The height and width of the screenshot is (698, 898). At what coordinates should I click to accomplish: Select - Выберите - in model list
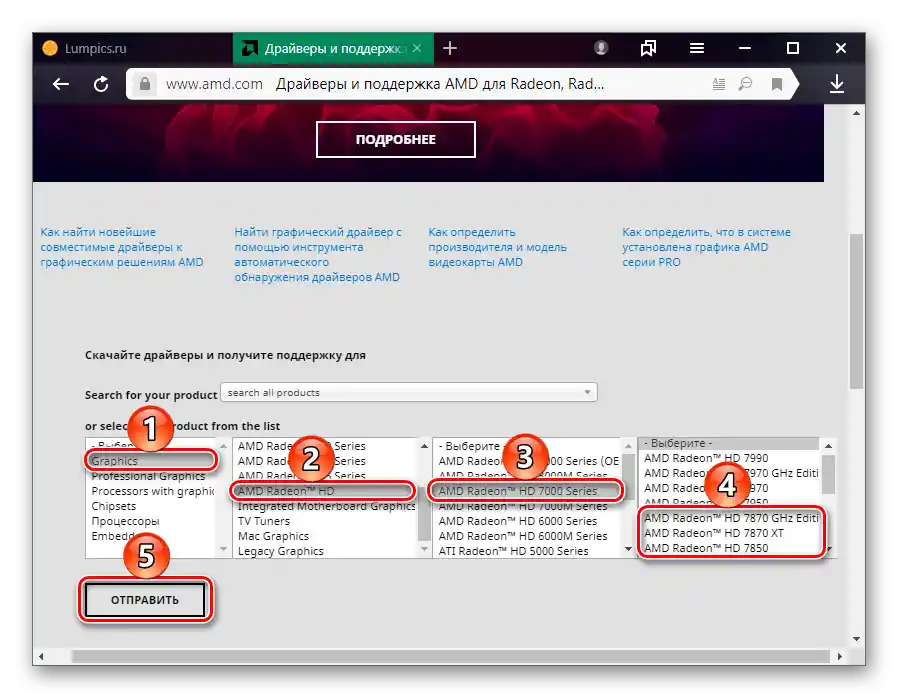point(730,443)
